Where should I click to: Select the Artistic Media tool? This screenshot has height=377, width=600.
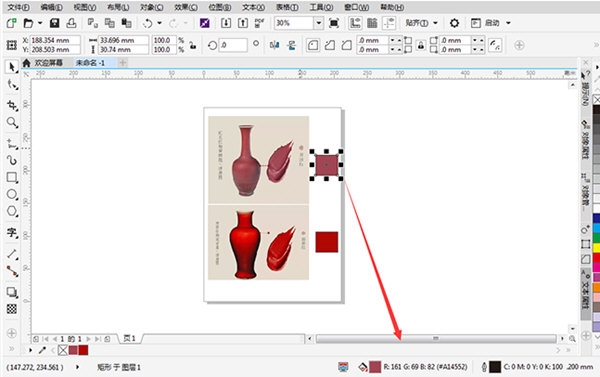tap(12, 160)
